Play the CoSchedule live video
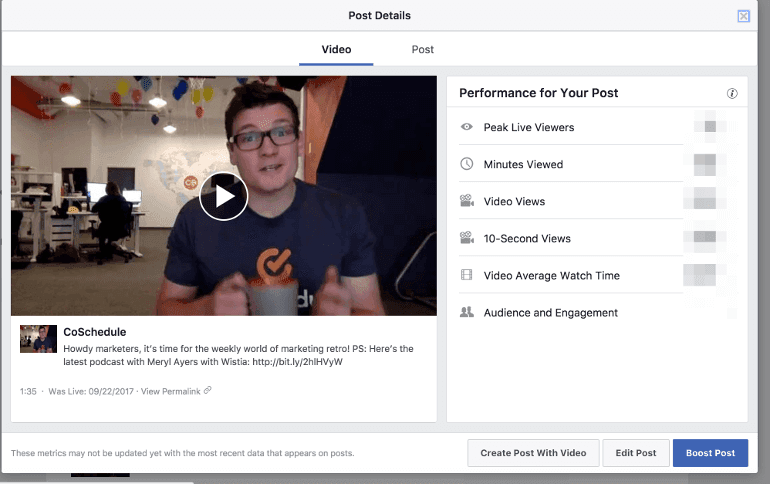 pos(223,196)
